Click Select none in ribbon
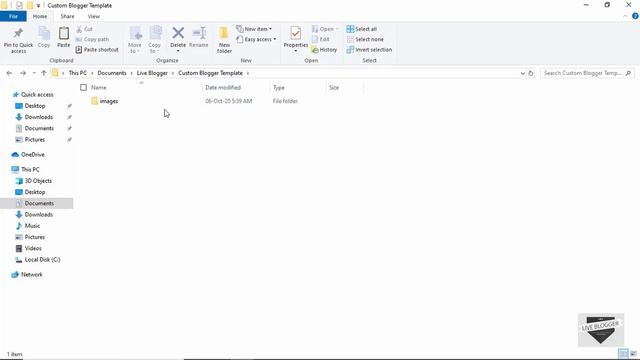The height and width of the screenshot is (360, 640). (365, 39)
